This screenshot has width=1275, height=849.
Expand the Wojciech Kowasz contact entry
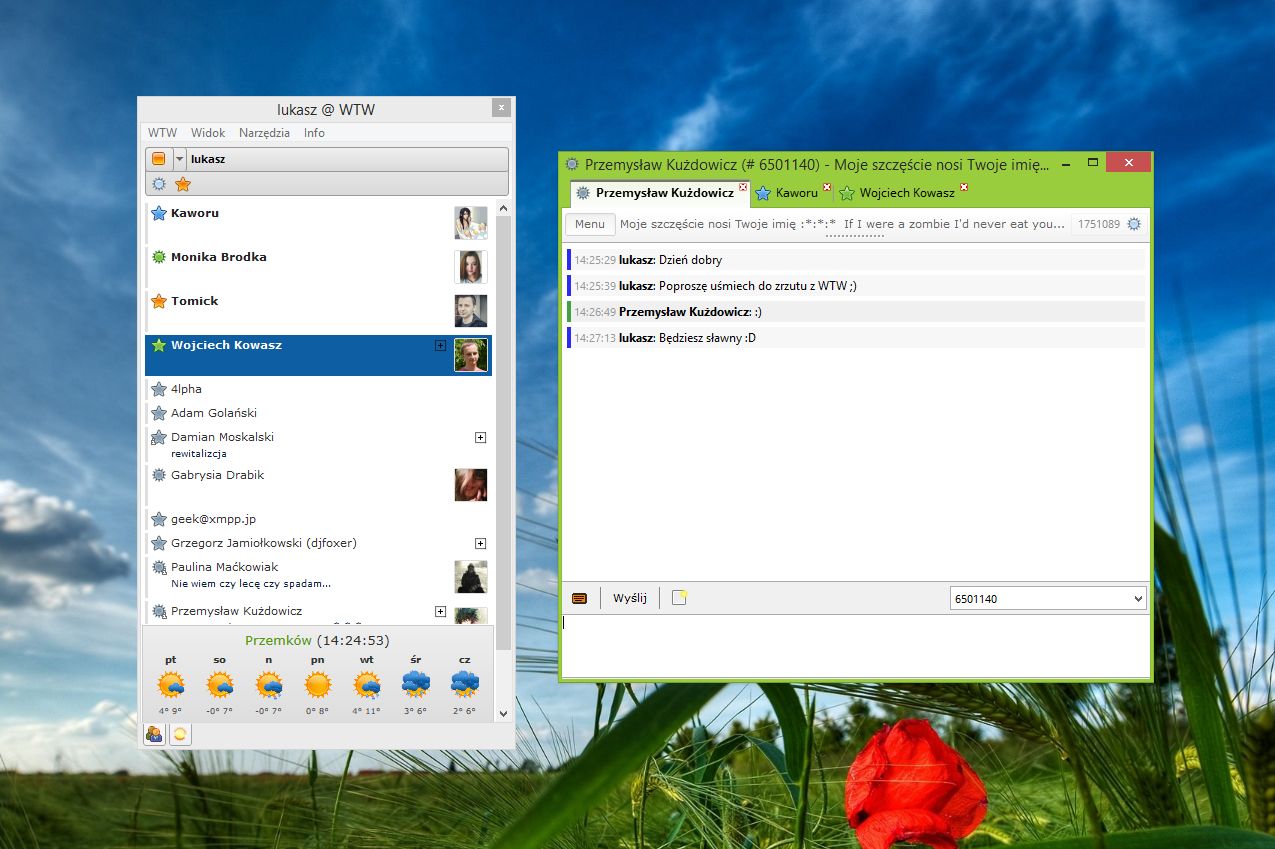coord(440,345)
